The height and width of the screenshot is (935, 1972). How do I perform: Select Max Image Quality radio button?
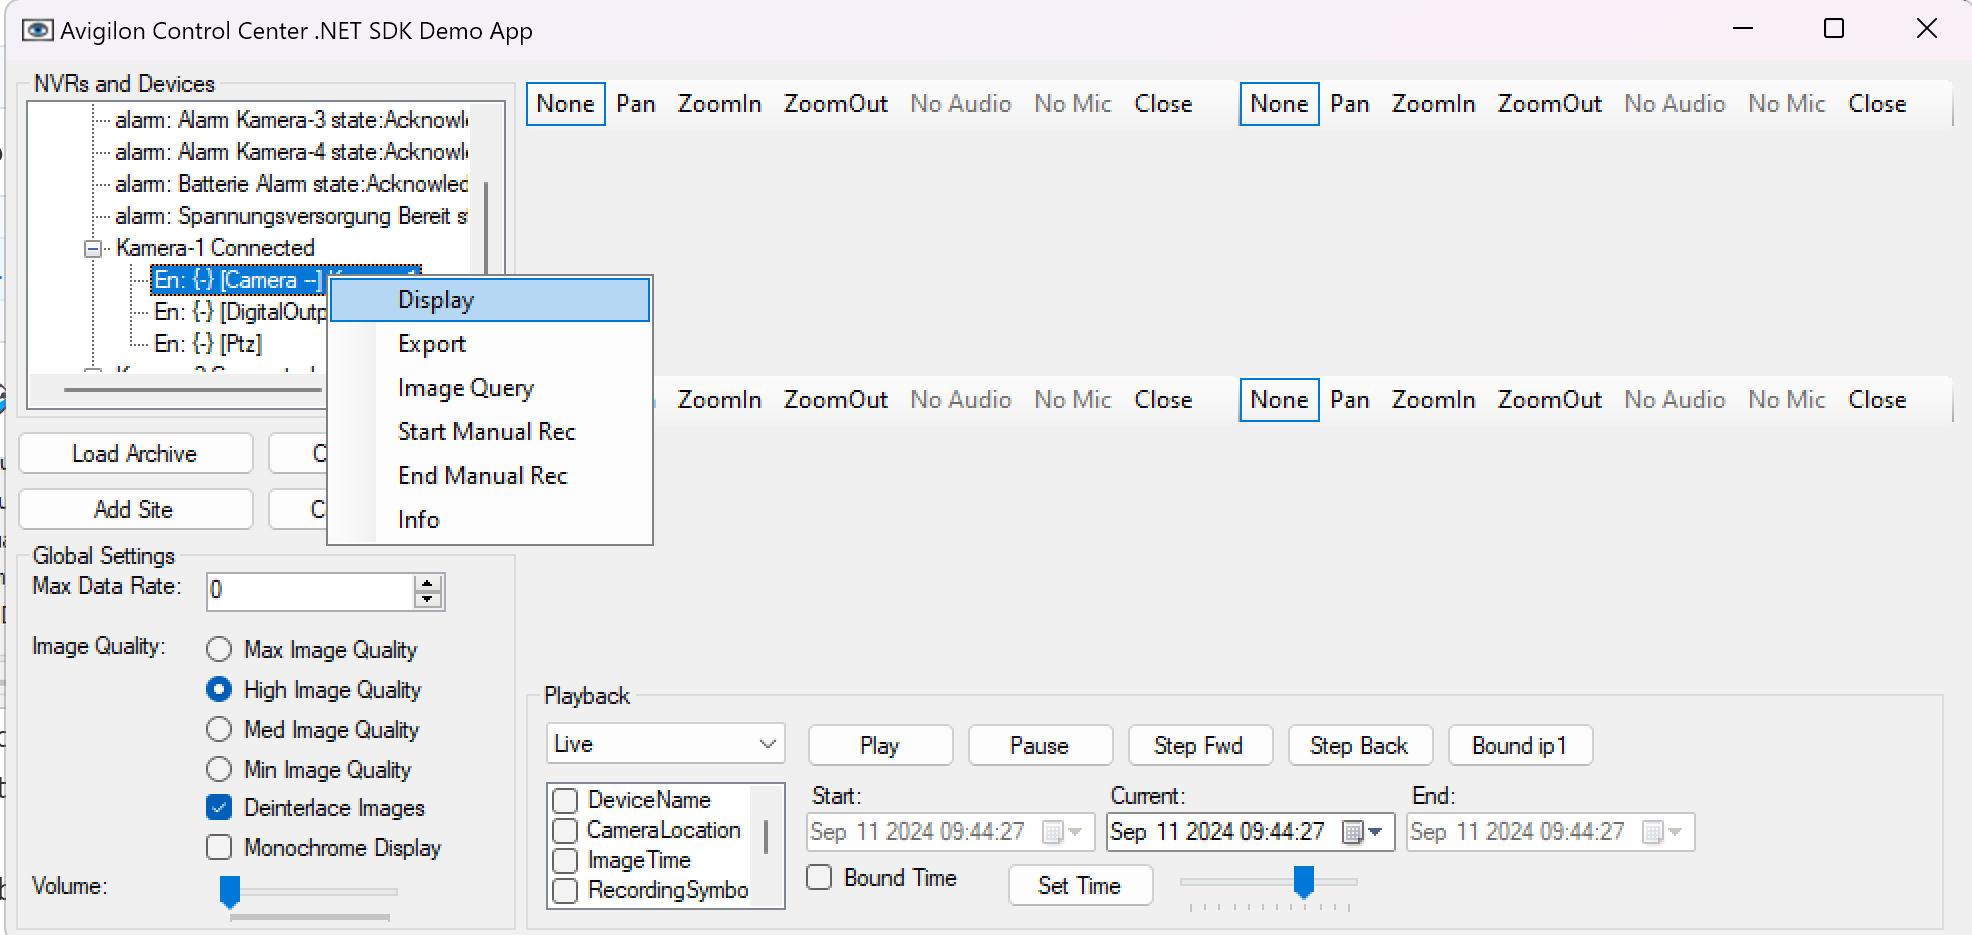(219, 649)
